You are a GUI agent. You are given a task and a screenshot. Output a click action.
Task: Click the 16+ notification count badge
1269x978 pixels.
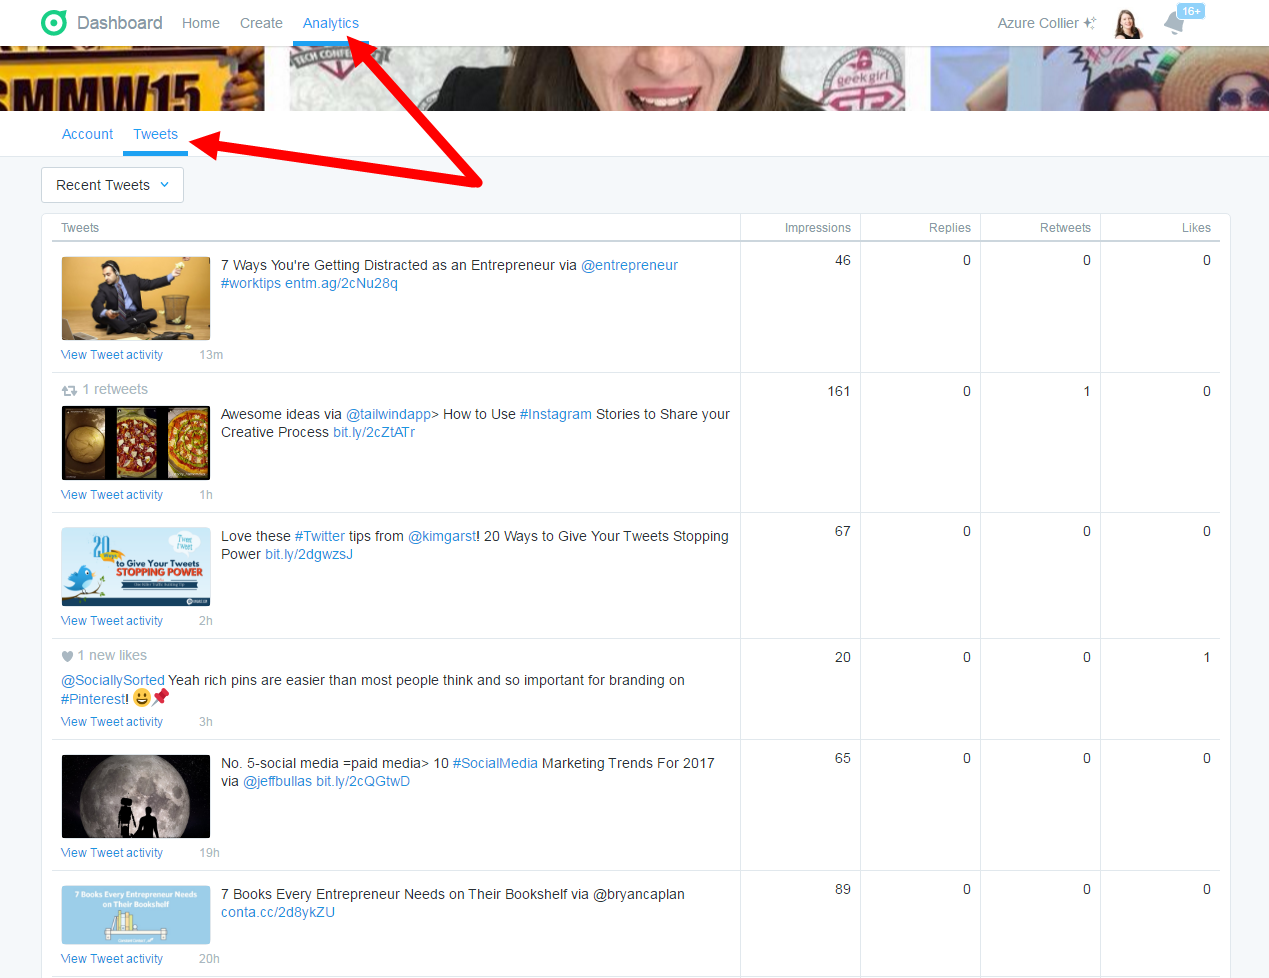click(1191, 11)
